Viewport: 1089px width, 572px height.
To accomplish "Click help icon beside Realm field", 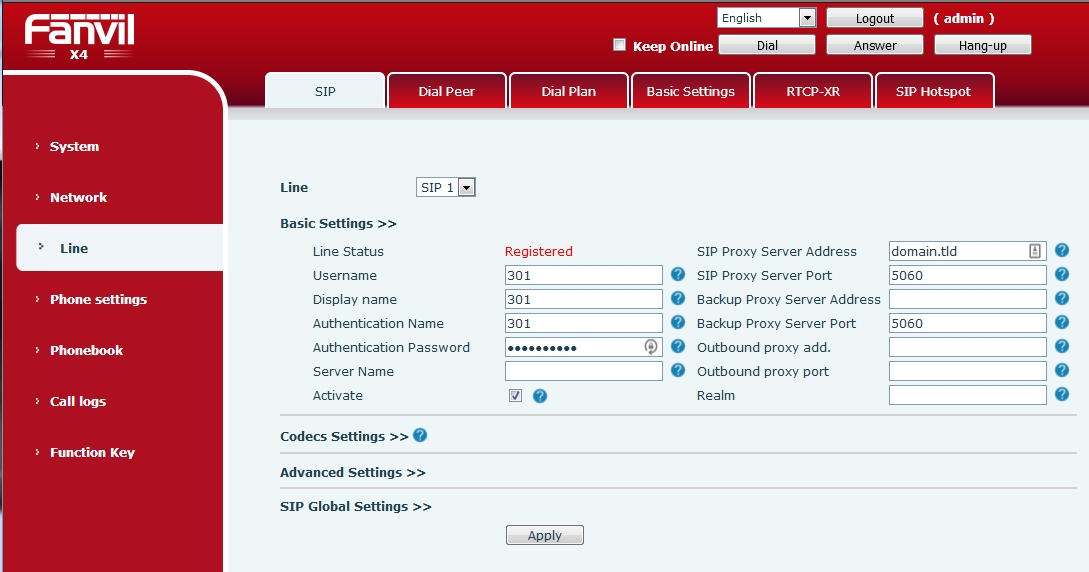I will (x=1062, y=395).
